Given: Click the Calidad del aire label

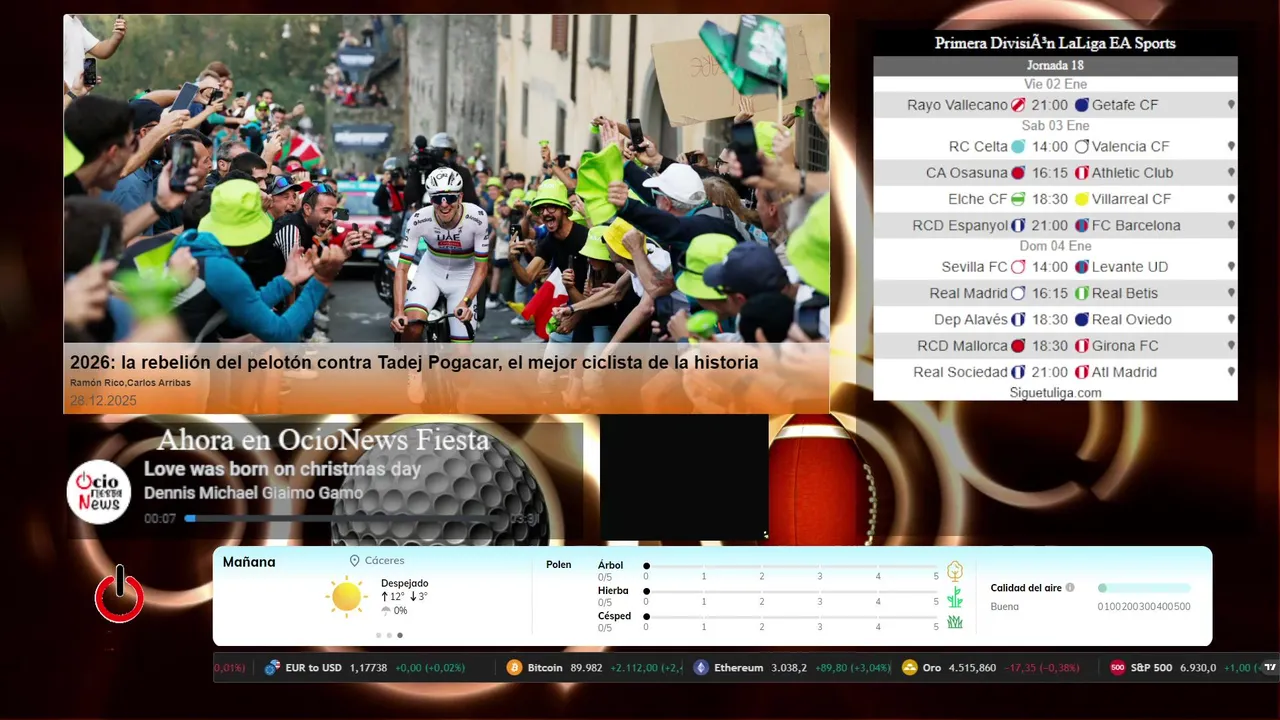Looking at the screenshot, I should click(1026, 588).
